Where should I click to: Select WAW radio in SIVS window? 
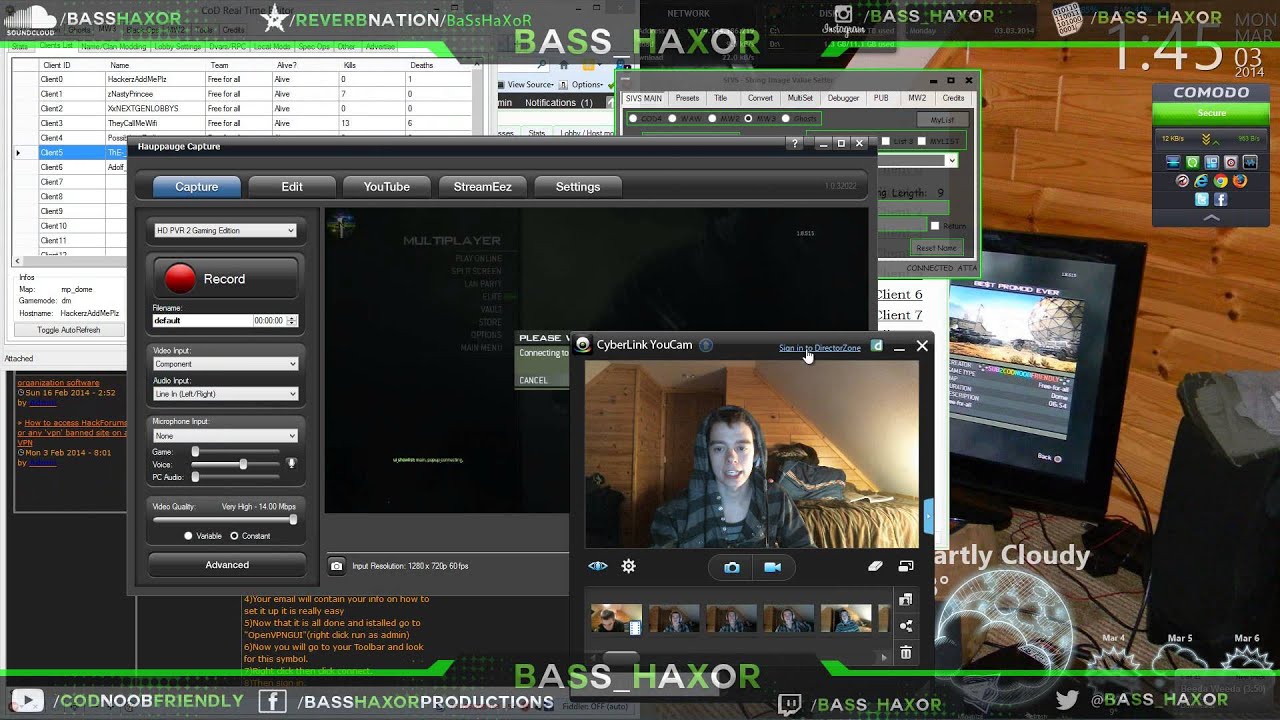(x=672, y=118)
